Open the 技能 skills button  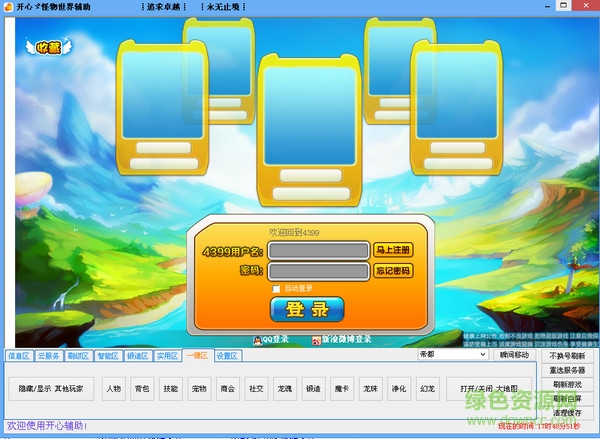(171, 388)
